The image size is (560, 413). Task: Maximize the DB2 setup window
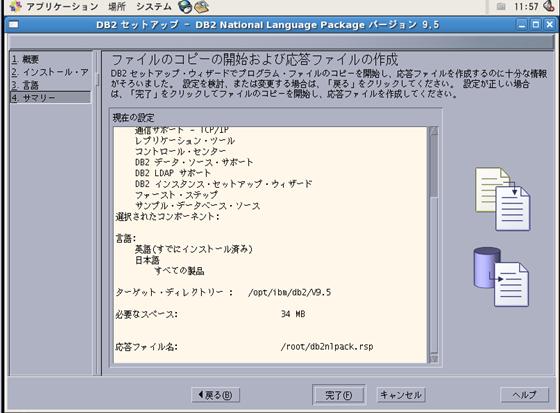coord(536,25)
